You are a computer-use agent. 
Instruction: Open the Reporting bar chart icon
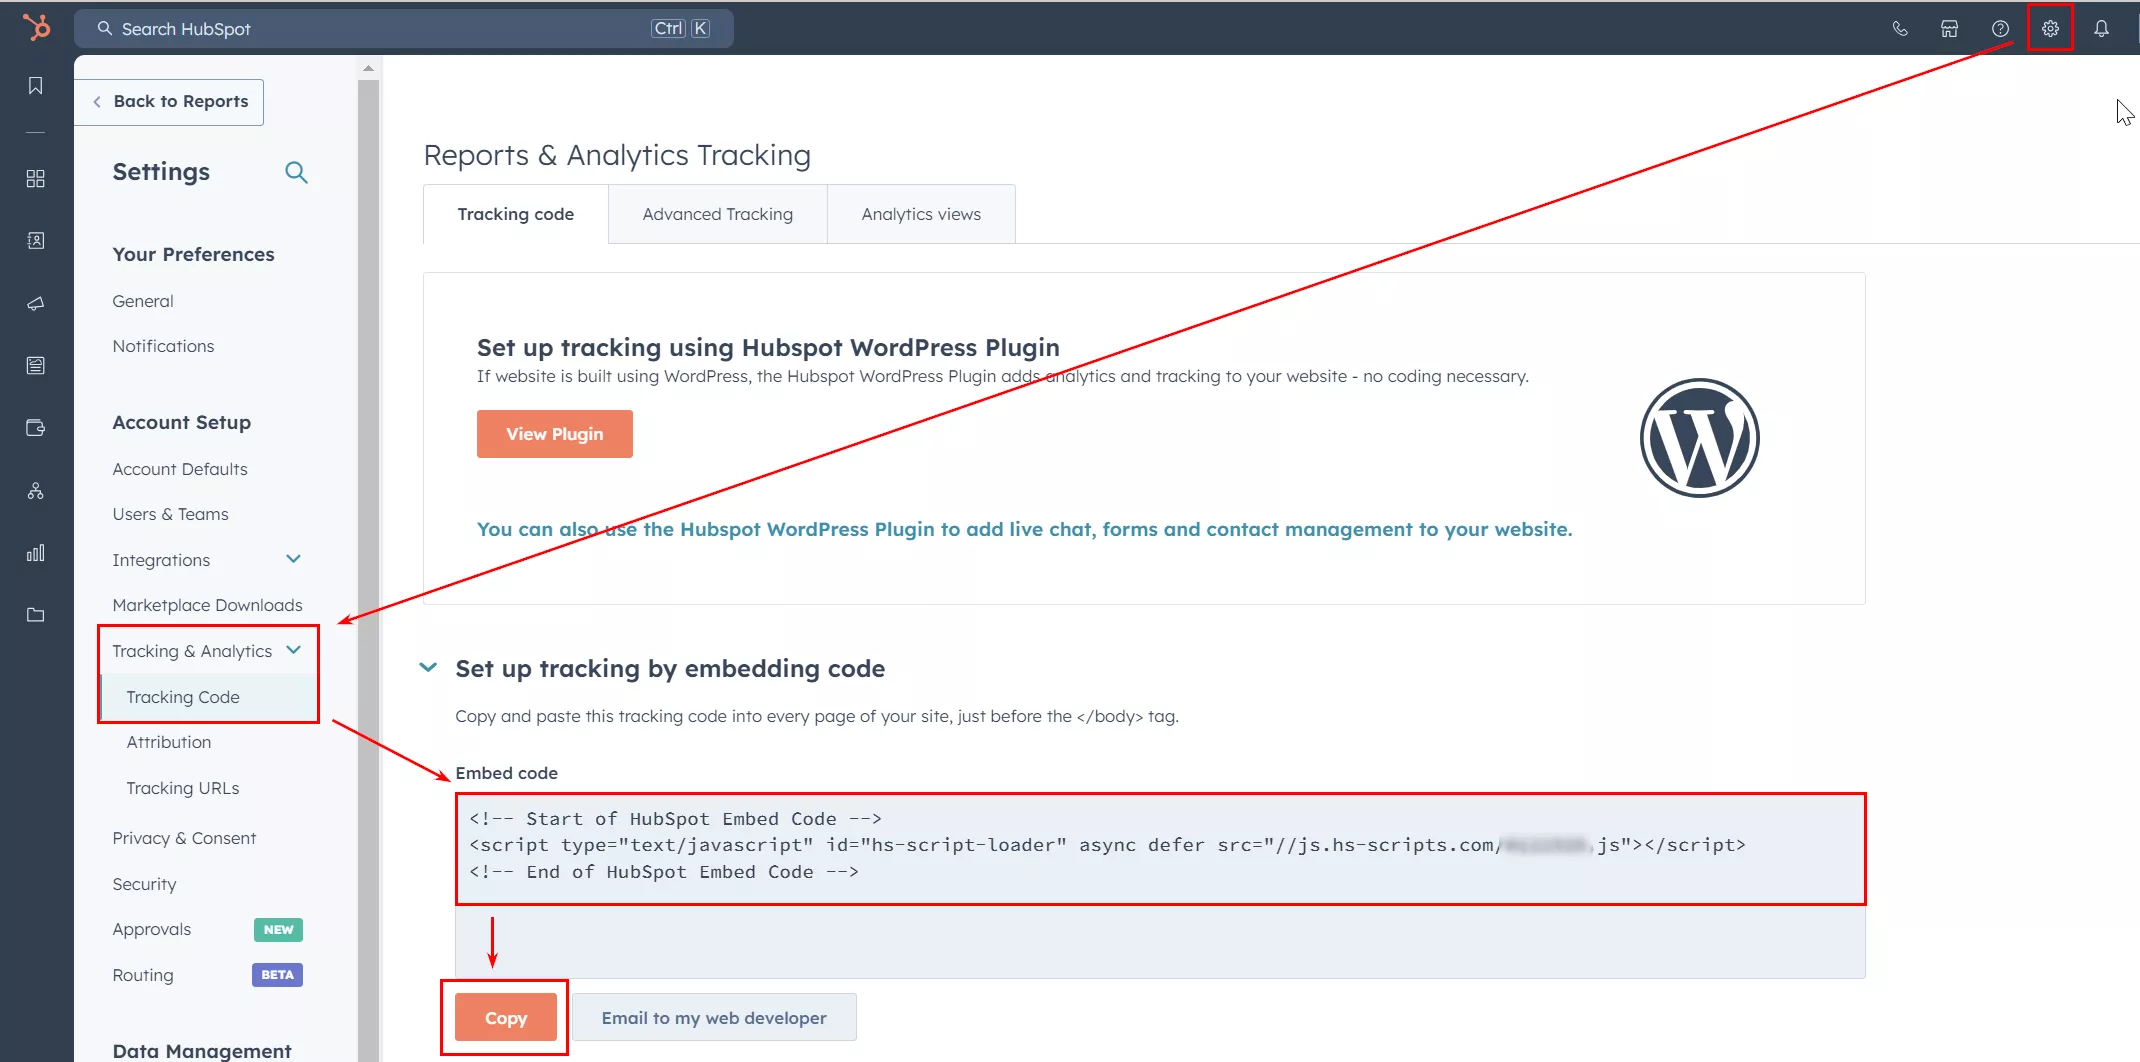pos(36,553)
